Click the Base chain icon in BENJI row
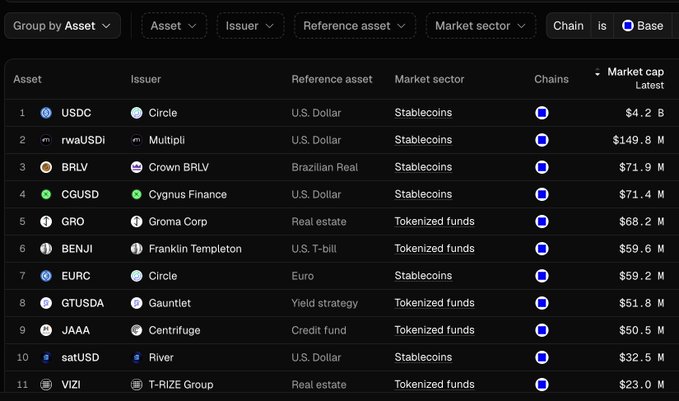 click(542, 249)
